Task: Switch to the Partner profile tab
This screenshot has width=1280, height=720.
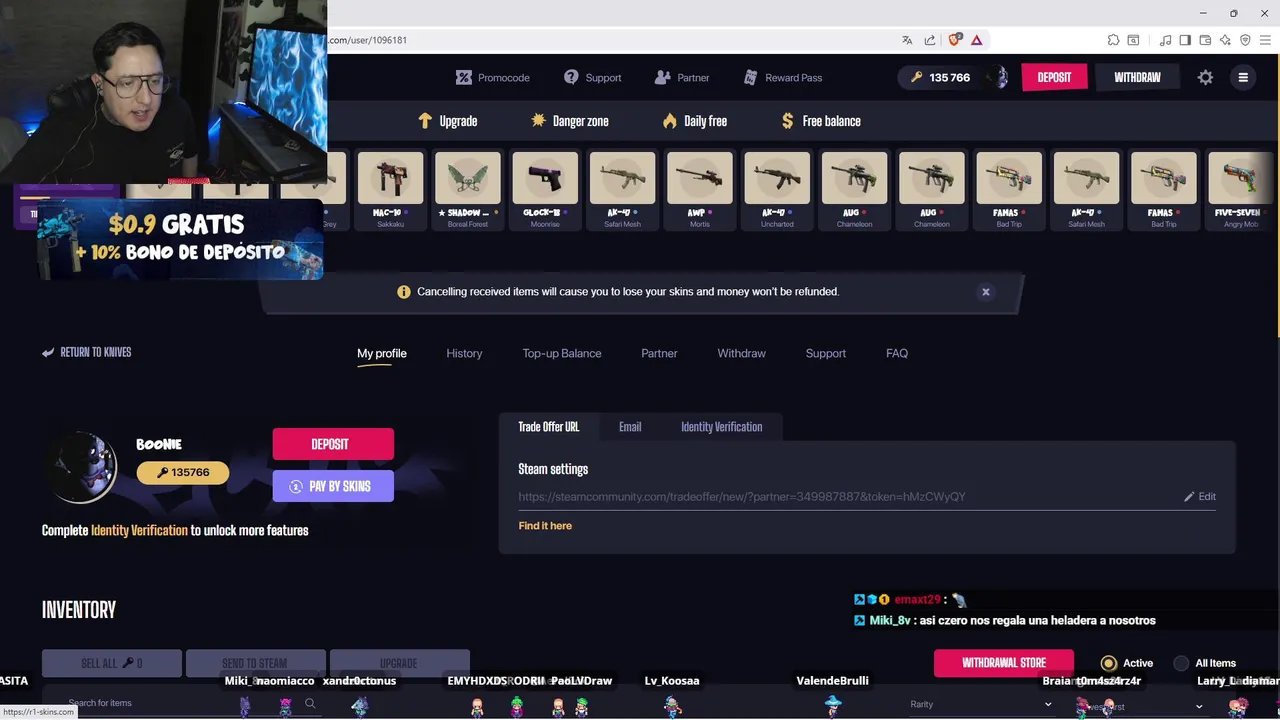Action: coord(659,353)
